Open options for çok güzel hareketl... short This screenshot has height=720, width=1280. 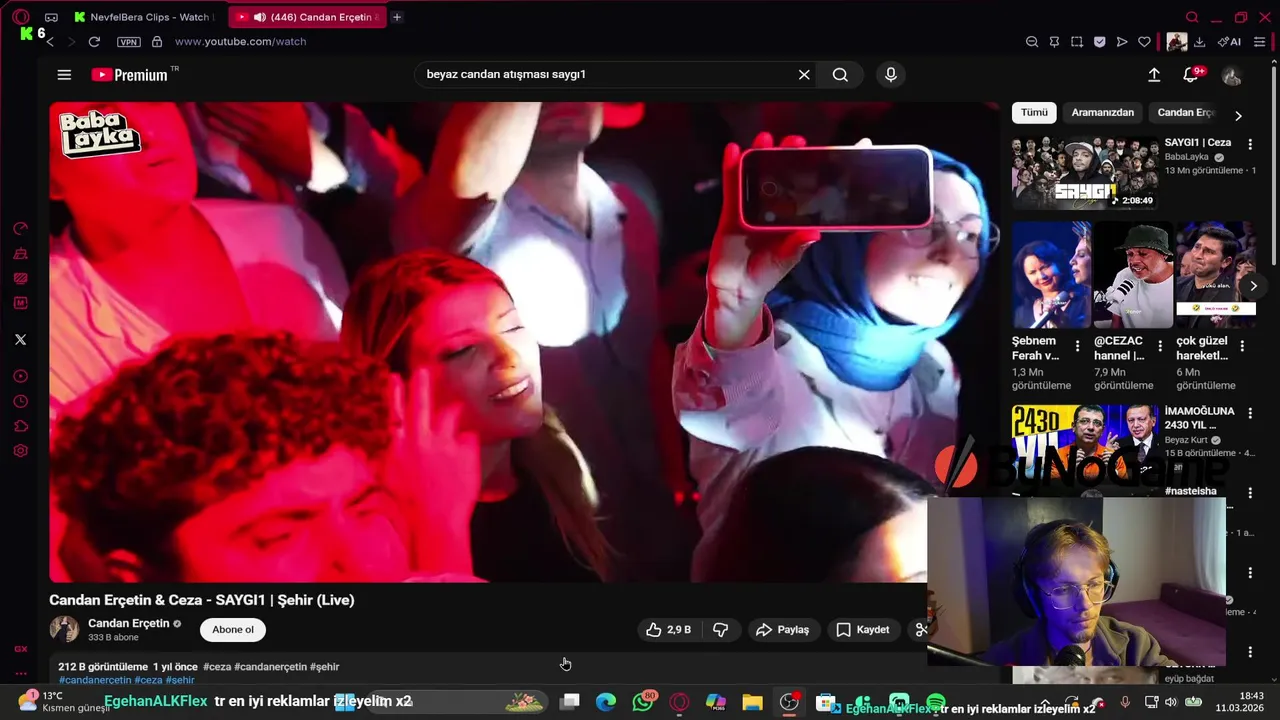[1242, 346]
